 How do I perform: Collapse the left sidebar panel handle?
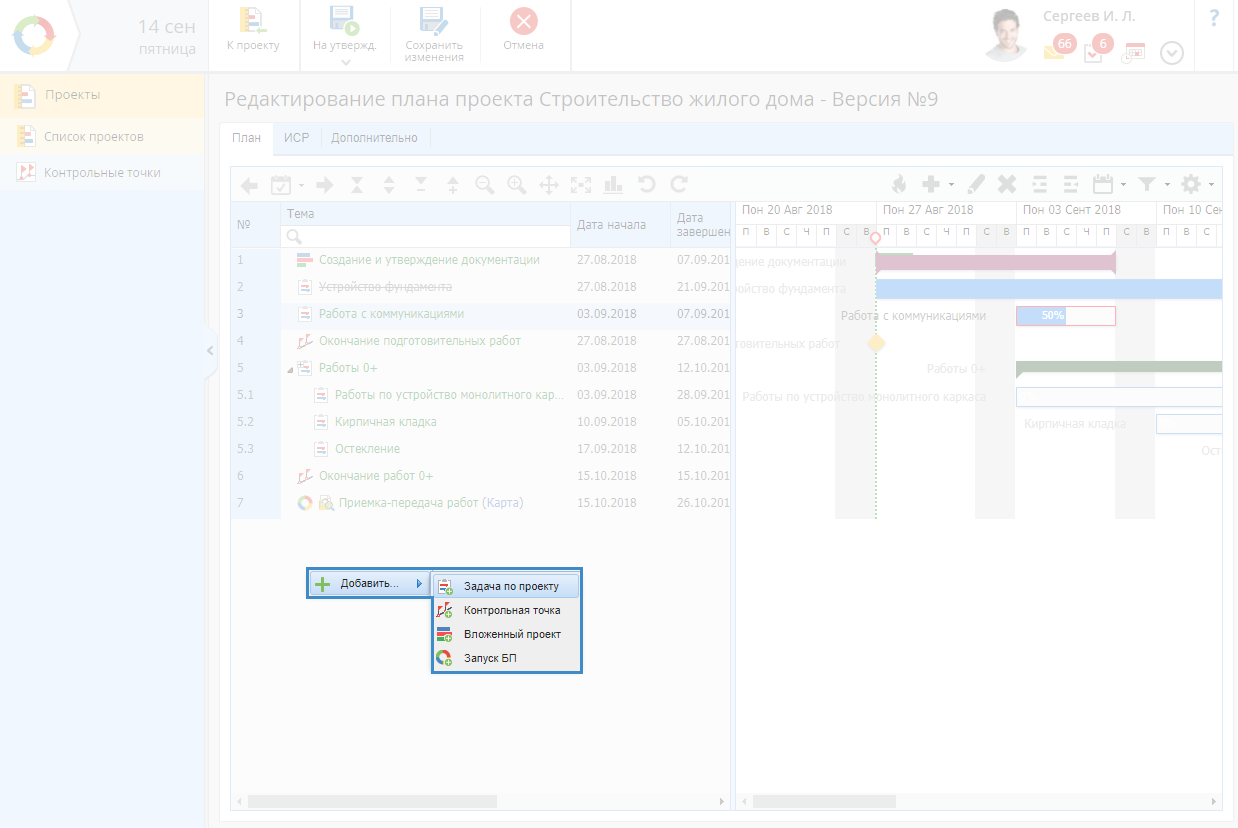[210, 350]
